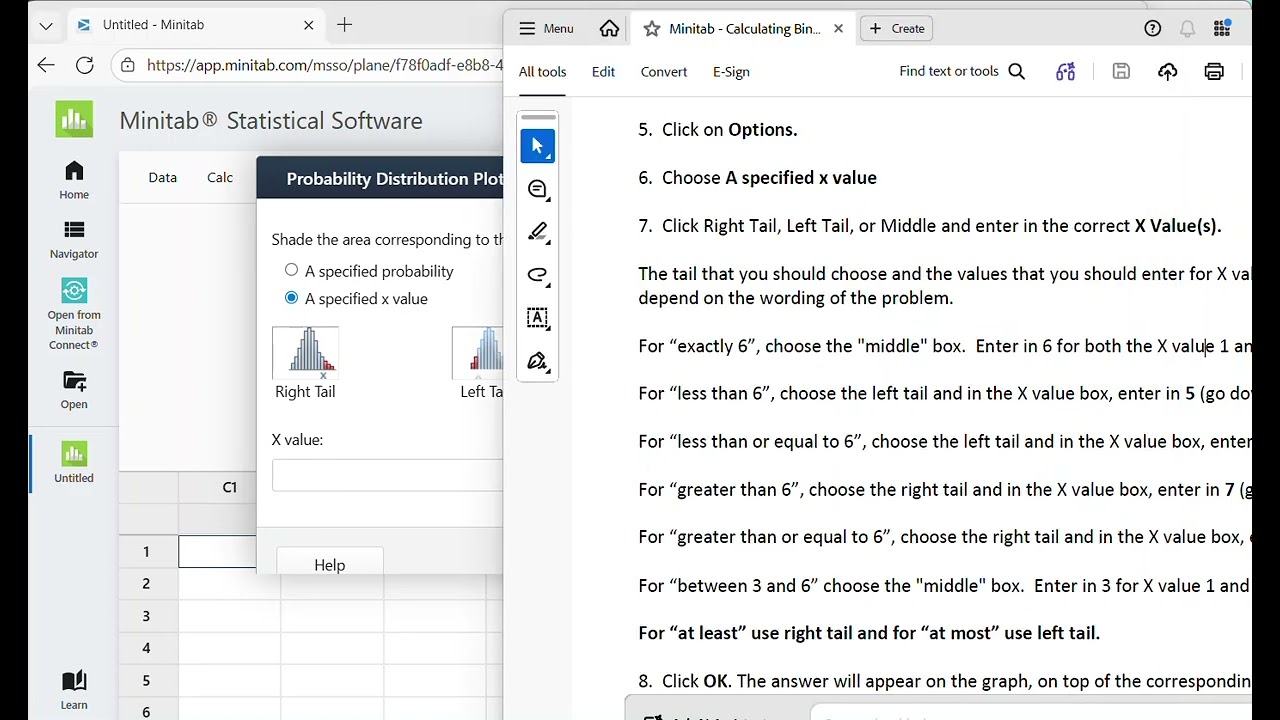
Task: Switch to All tools tab
Action: (x=542, y=72)
